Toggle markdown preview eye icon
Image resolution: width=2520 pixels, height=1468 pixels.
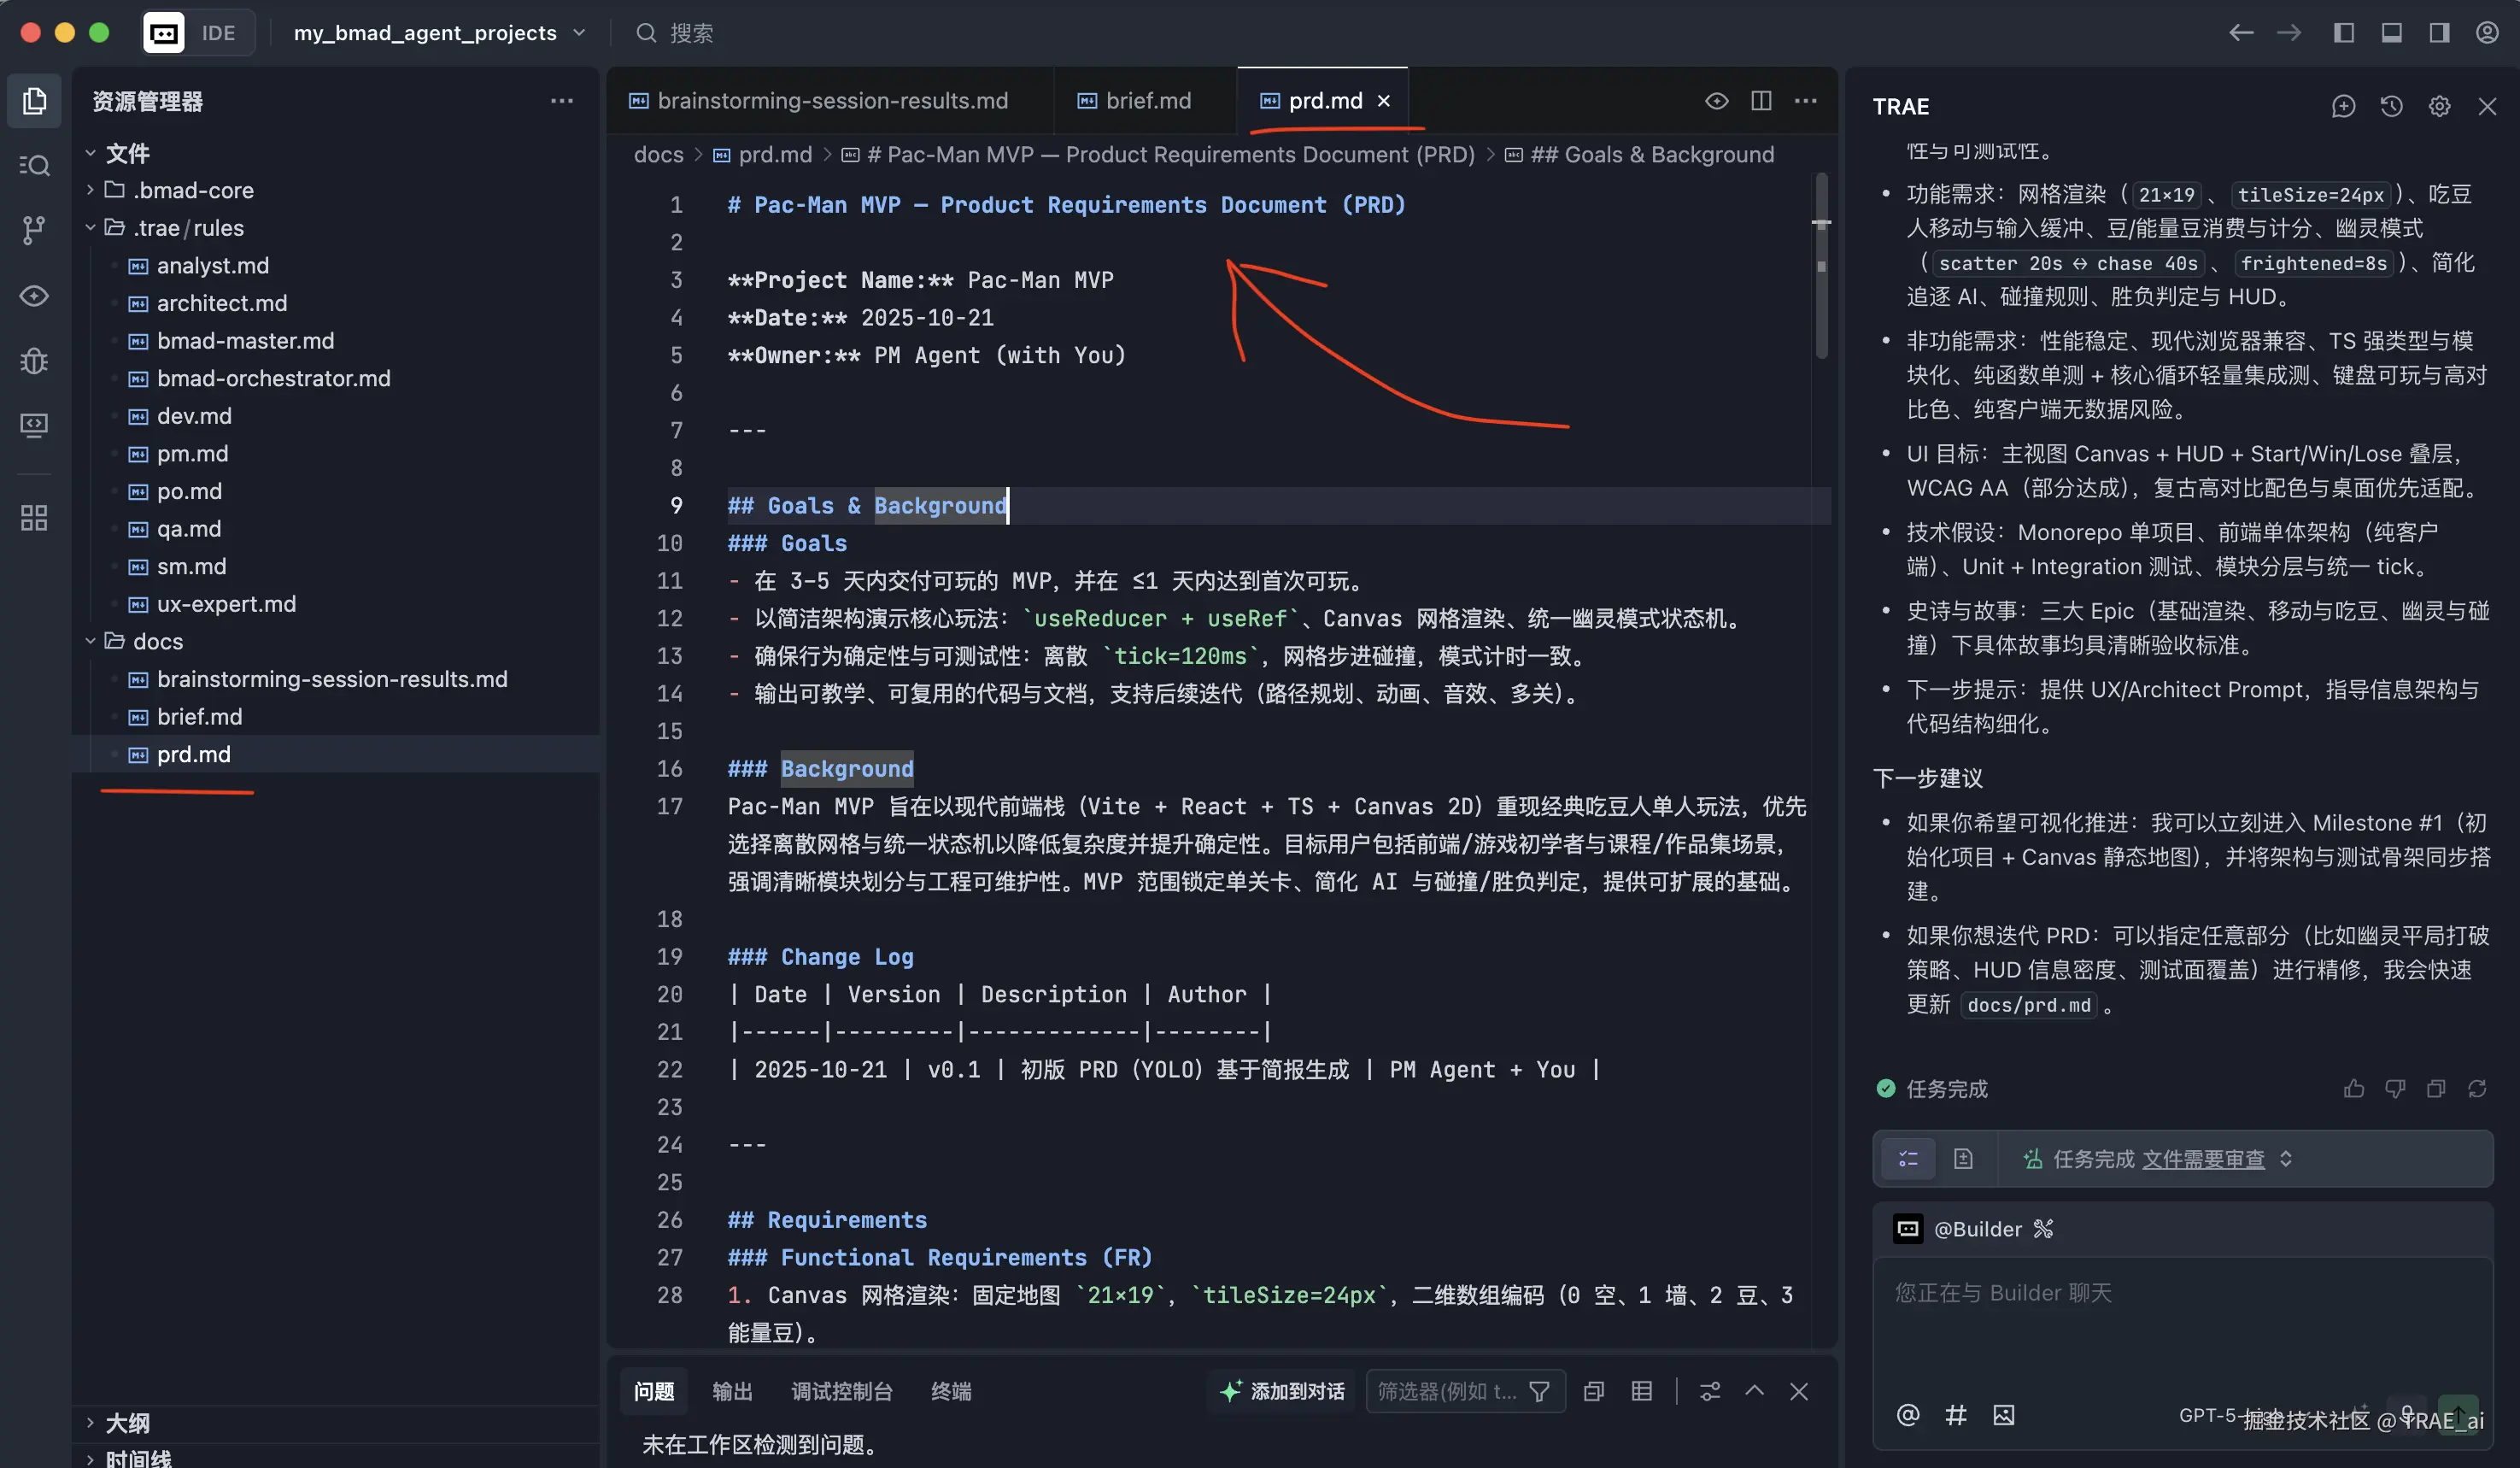coord(1716,101)
